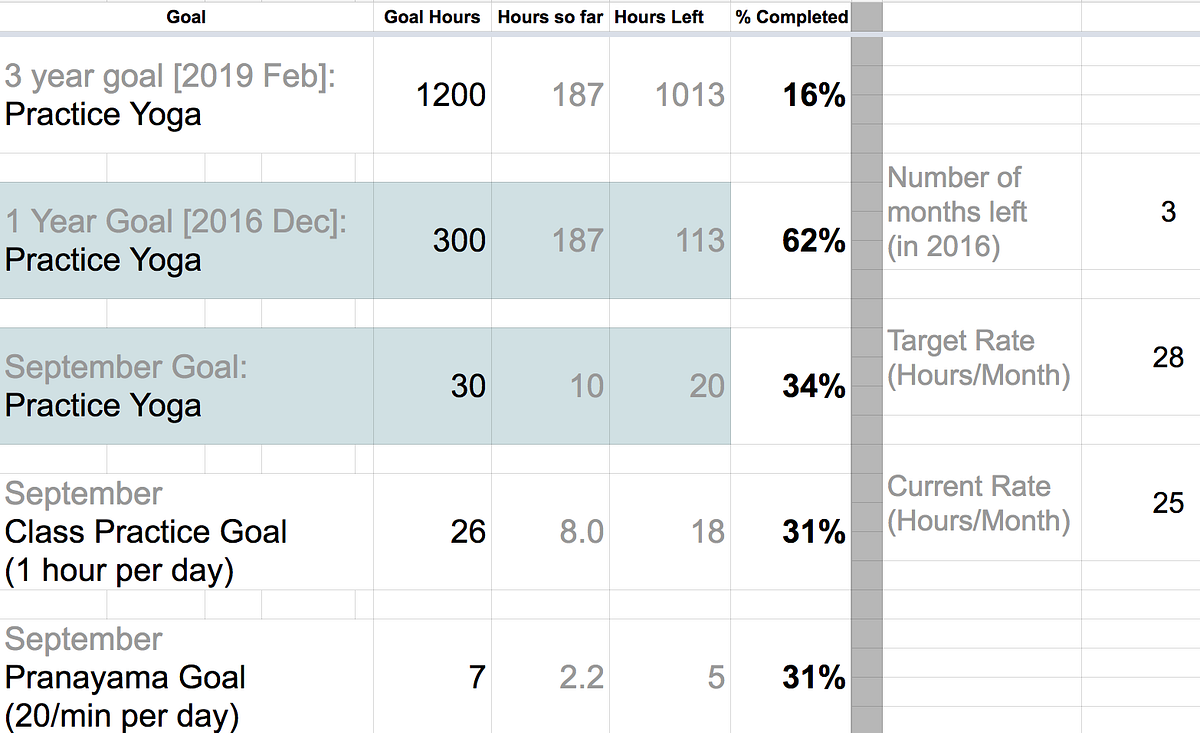Click the 62% completed cell
Screen dimensions: 1200x733
pos(791,240)
